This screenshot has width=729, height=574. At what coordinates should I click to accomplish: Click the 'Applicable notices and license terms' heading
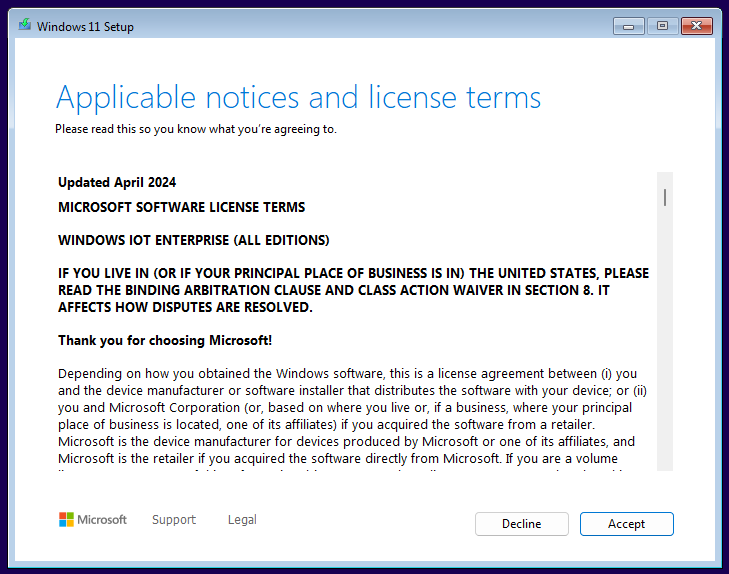click(x=298, y=98)
